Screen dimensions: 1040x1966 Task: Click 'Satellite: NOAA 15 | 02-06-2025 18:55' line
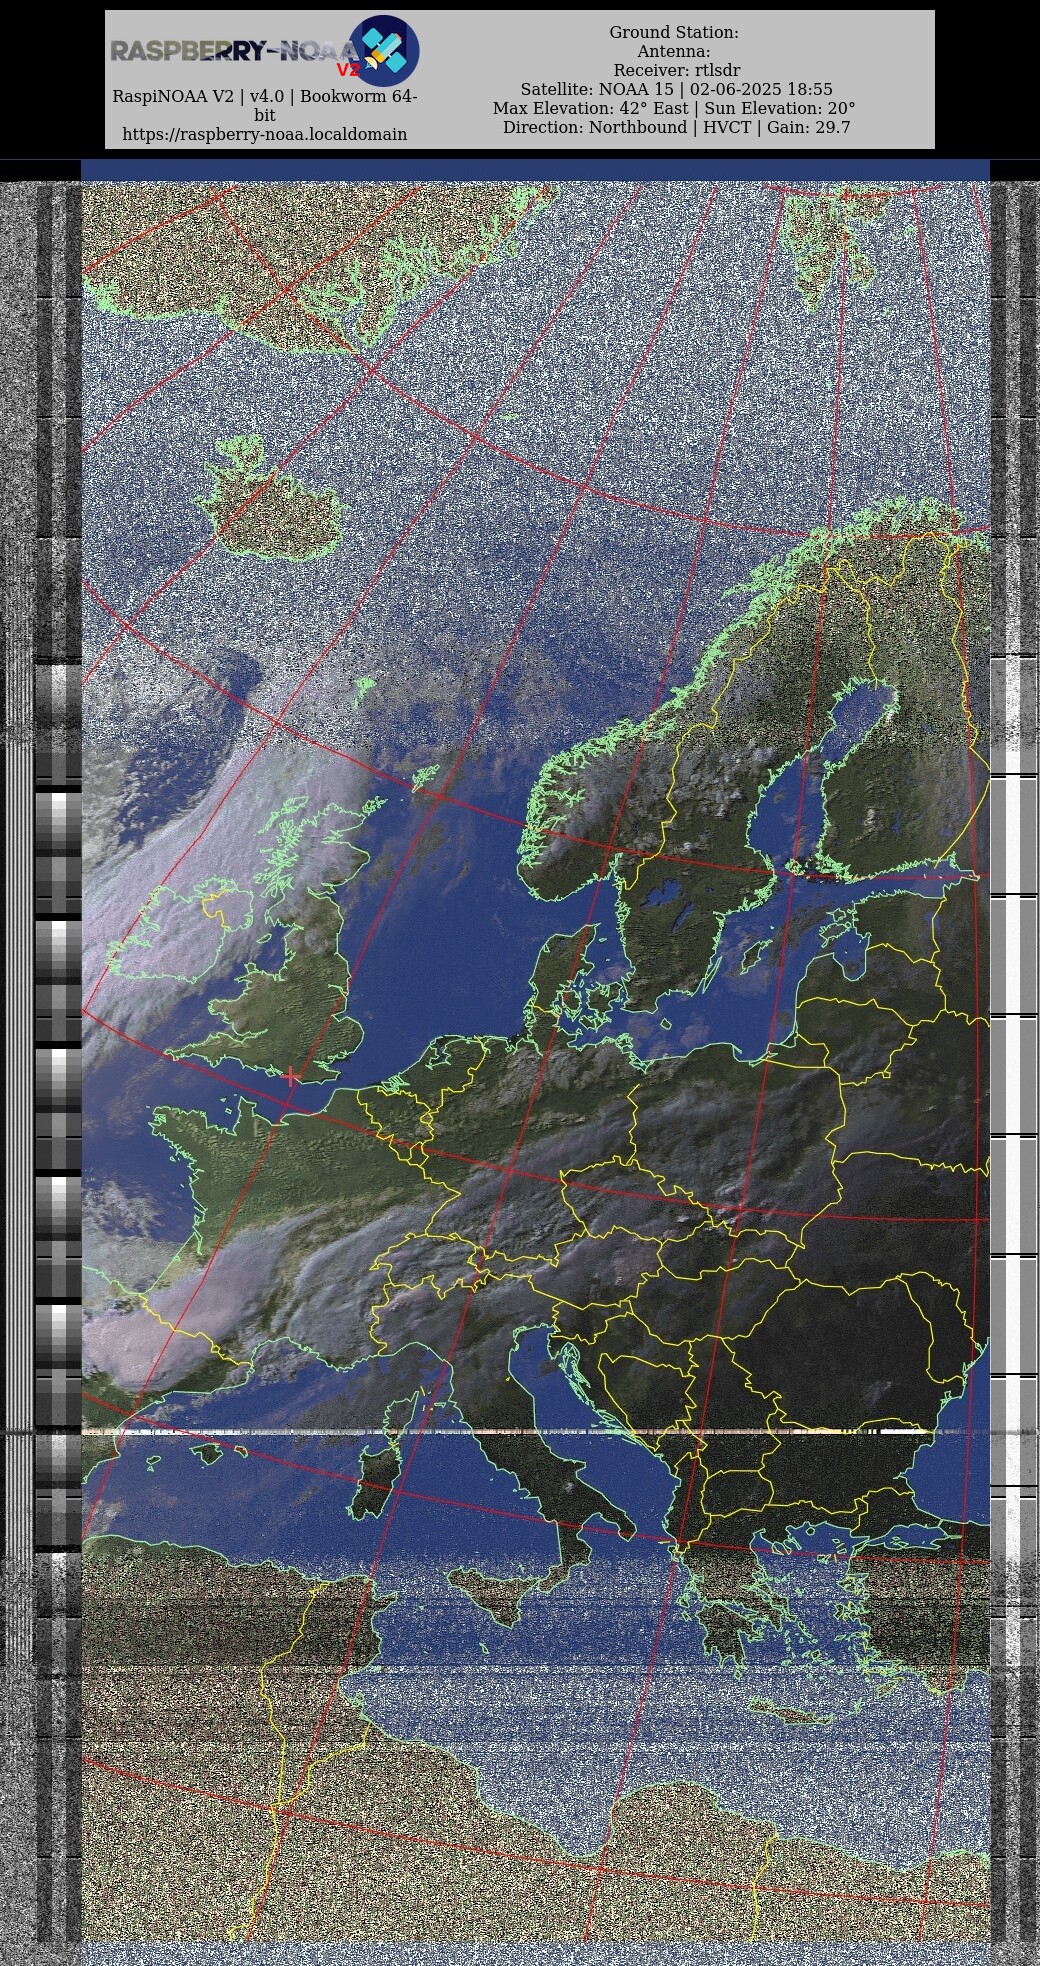pos(676,90)
